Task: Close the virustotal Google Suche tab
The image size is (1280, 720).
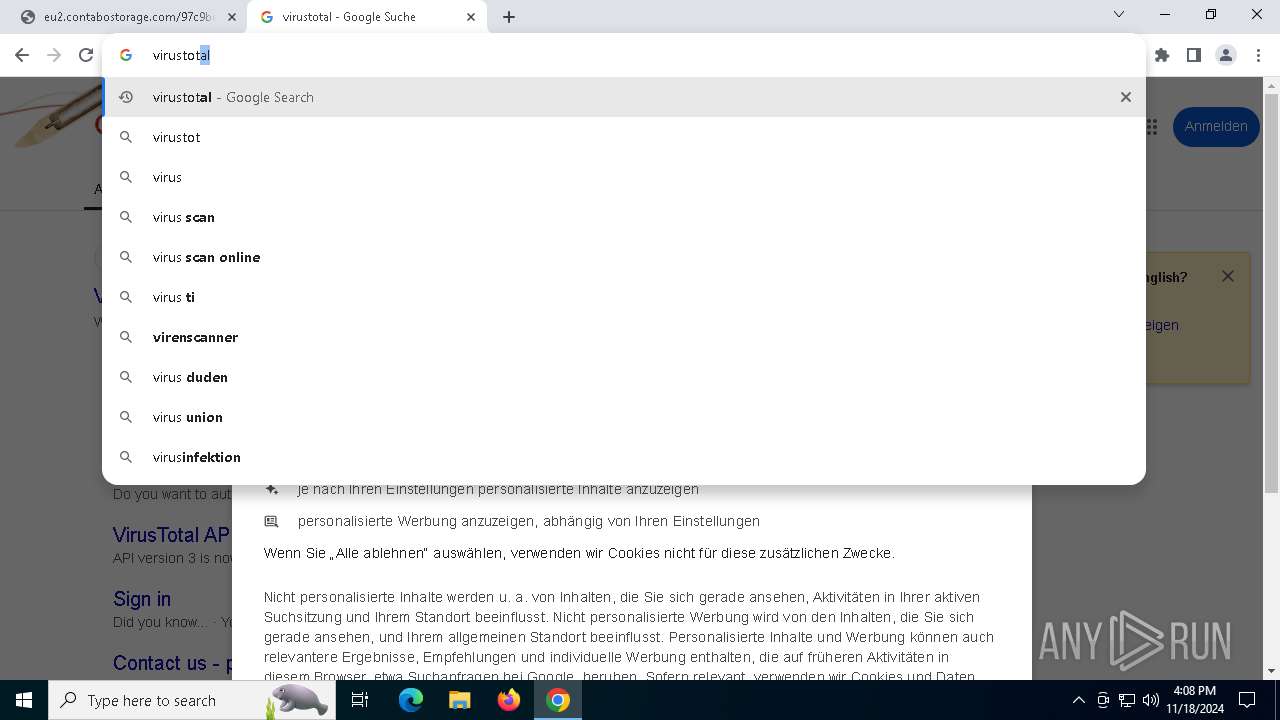Action: point(471,17)
